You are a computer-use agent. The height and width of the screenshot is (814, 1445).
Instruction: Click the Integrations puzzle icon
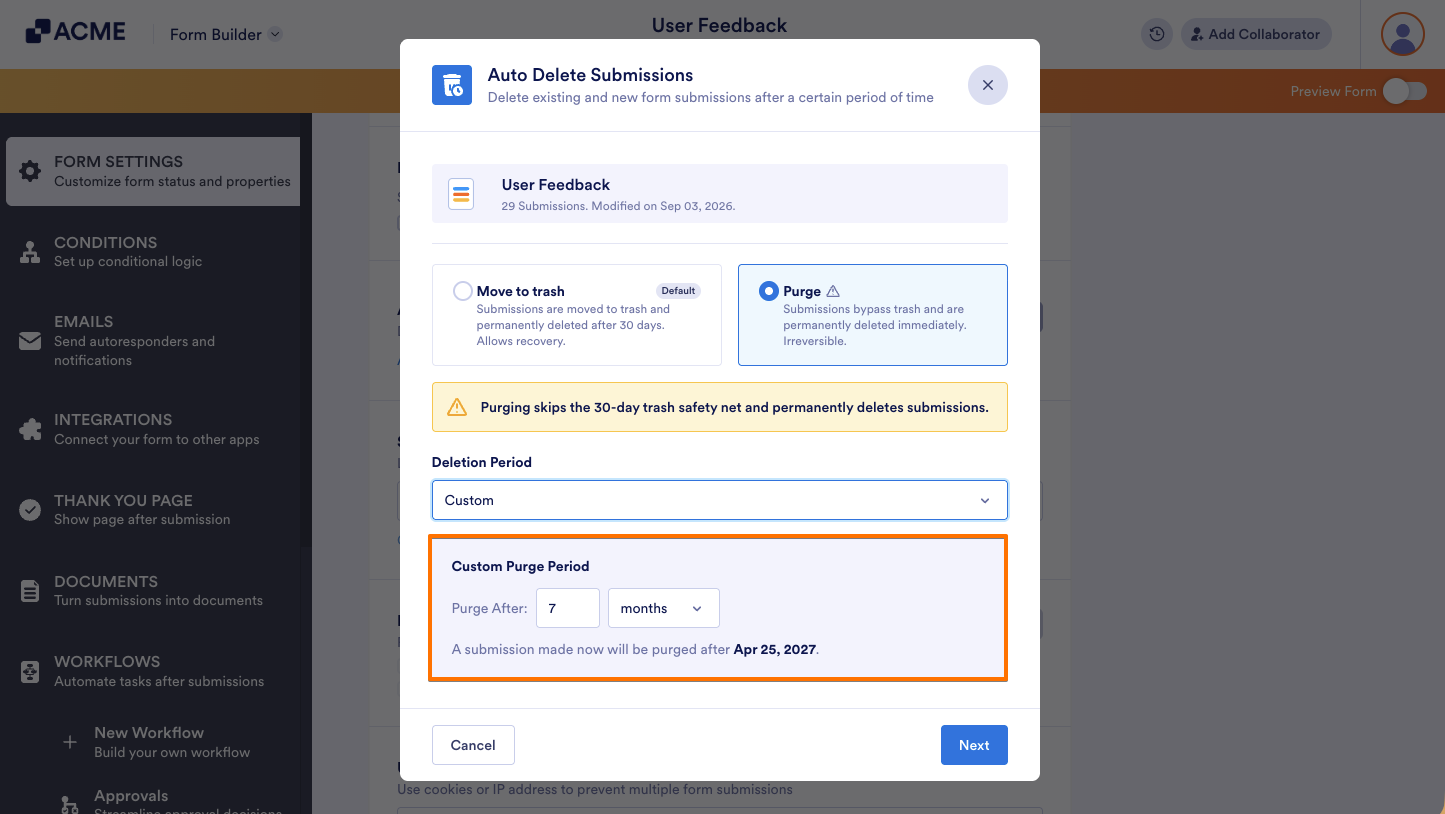tap(30, 430)
